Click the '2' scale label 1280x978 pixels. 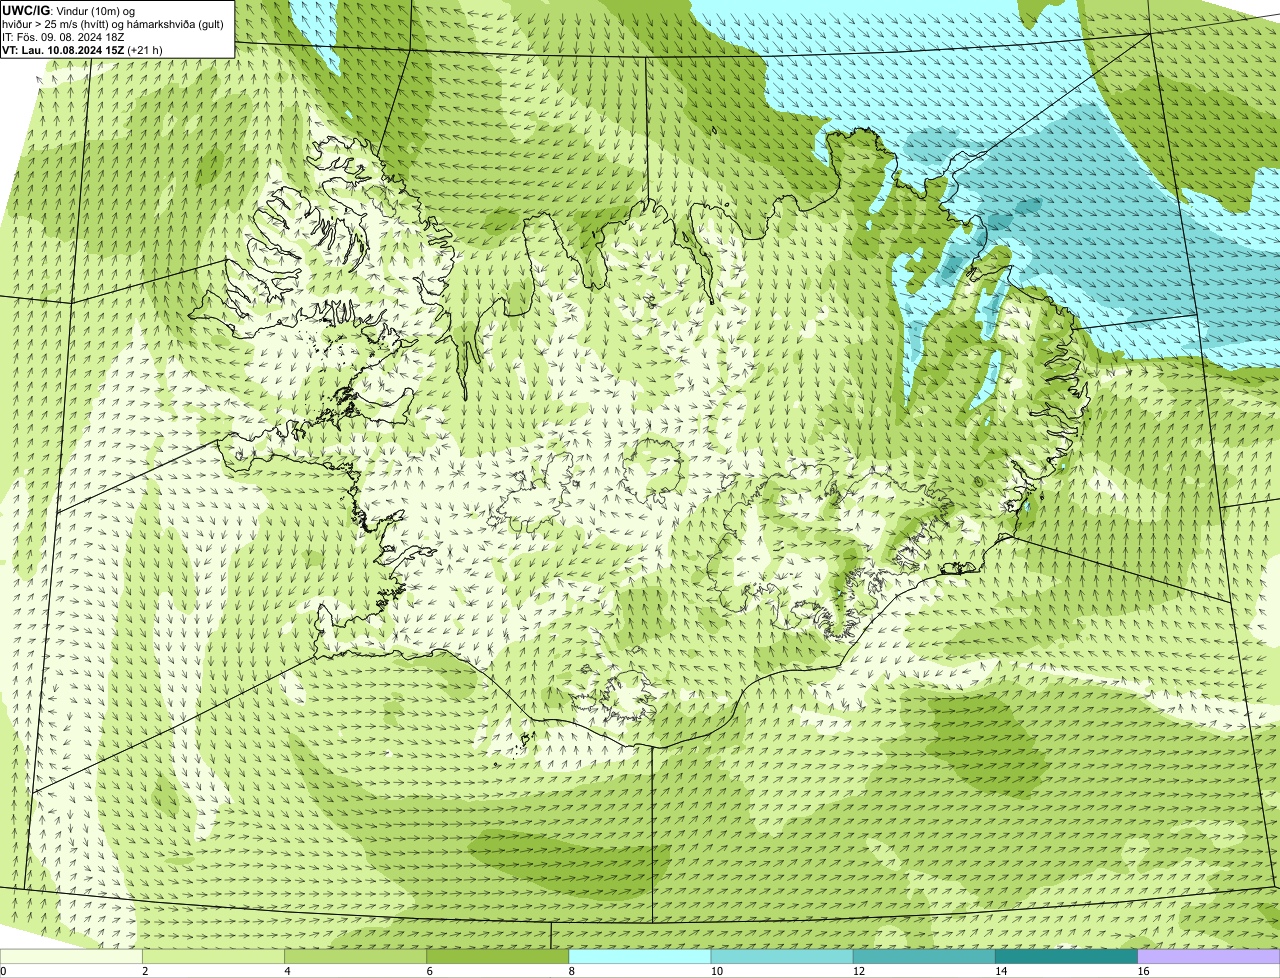pyautogui.click(x=145, y=971)
